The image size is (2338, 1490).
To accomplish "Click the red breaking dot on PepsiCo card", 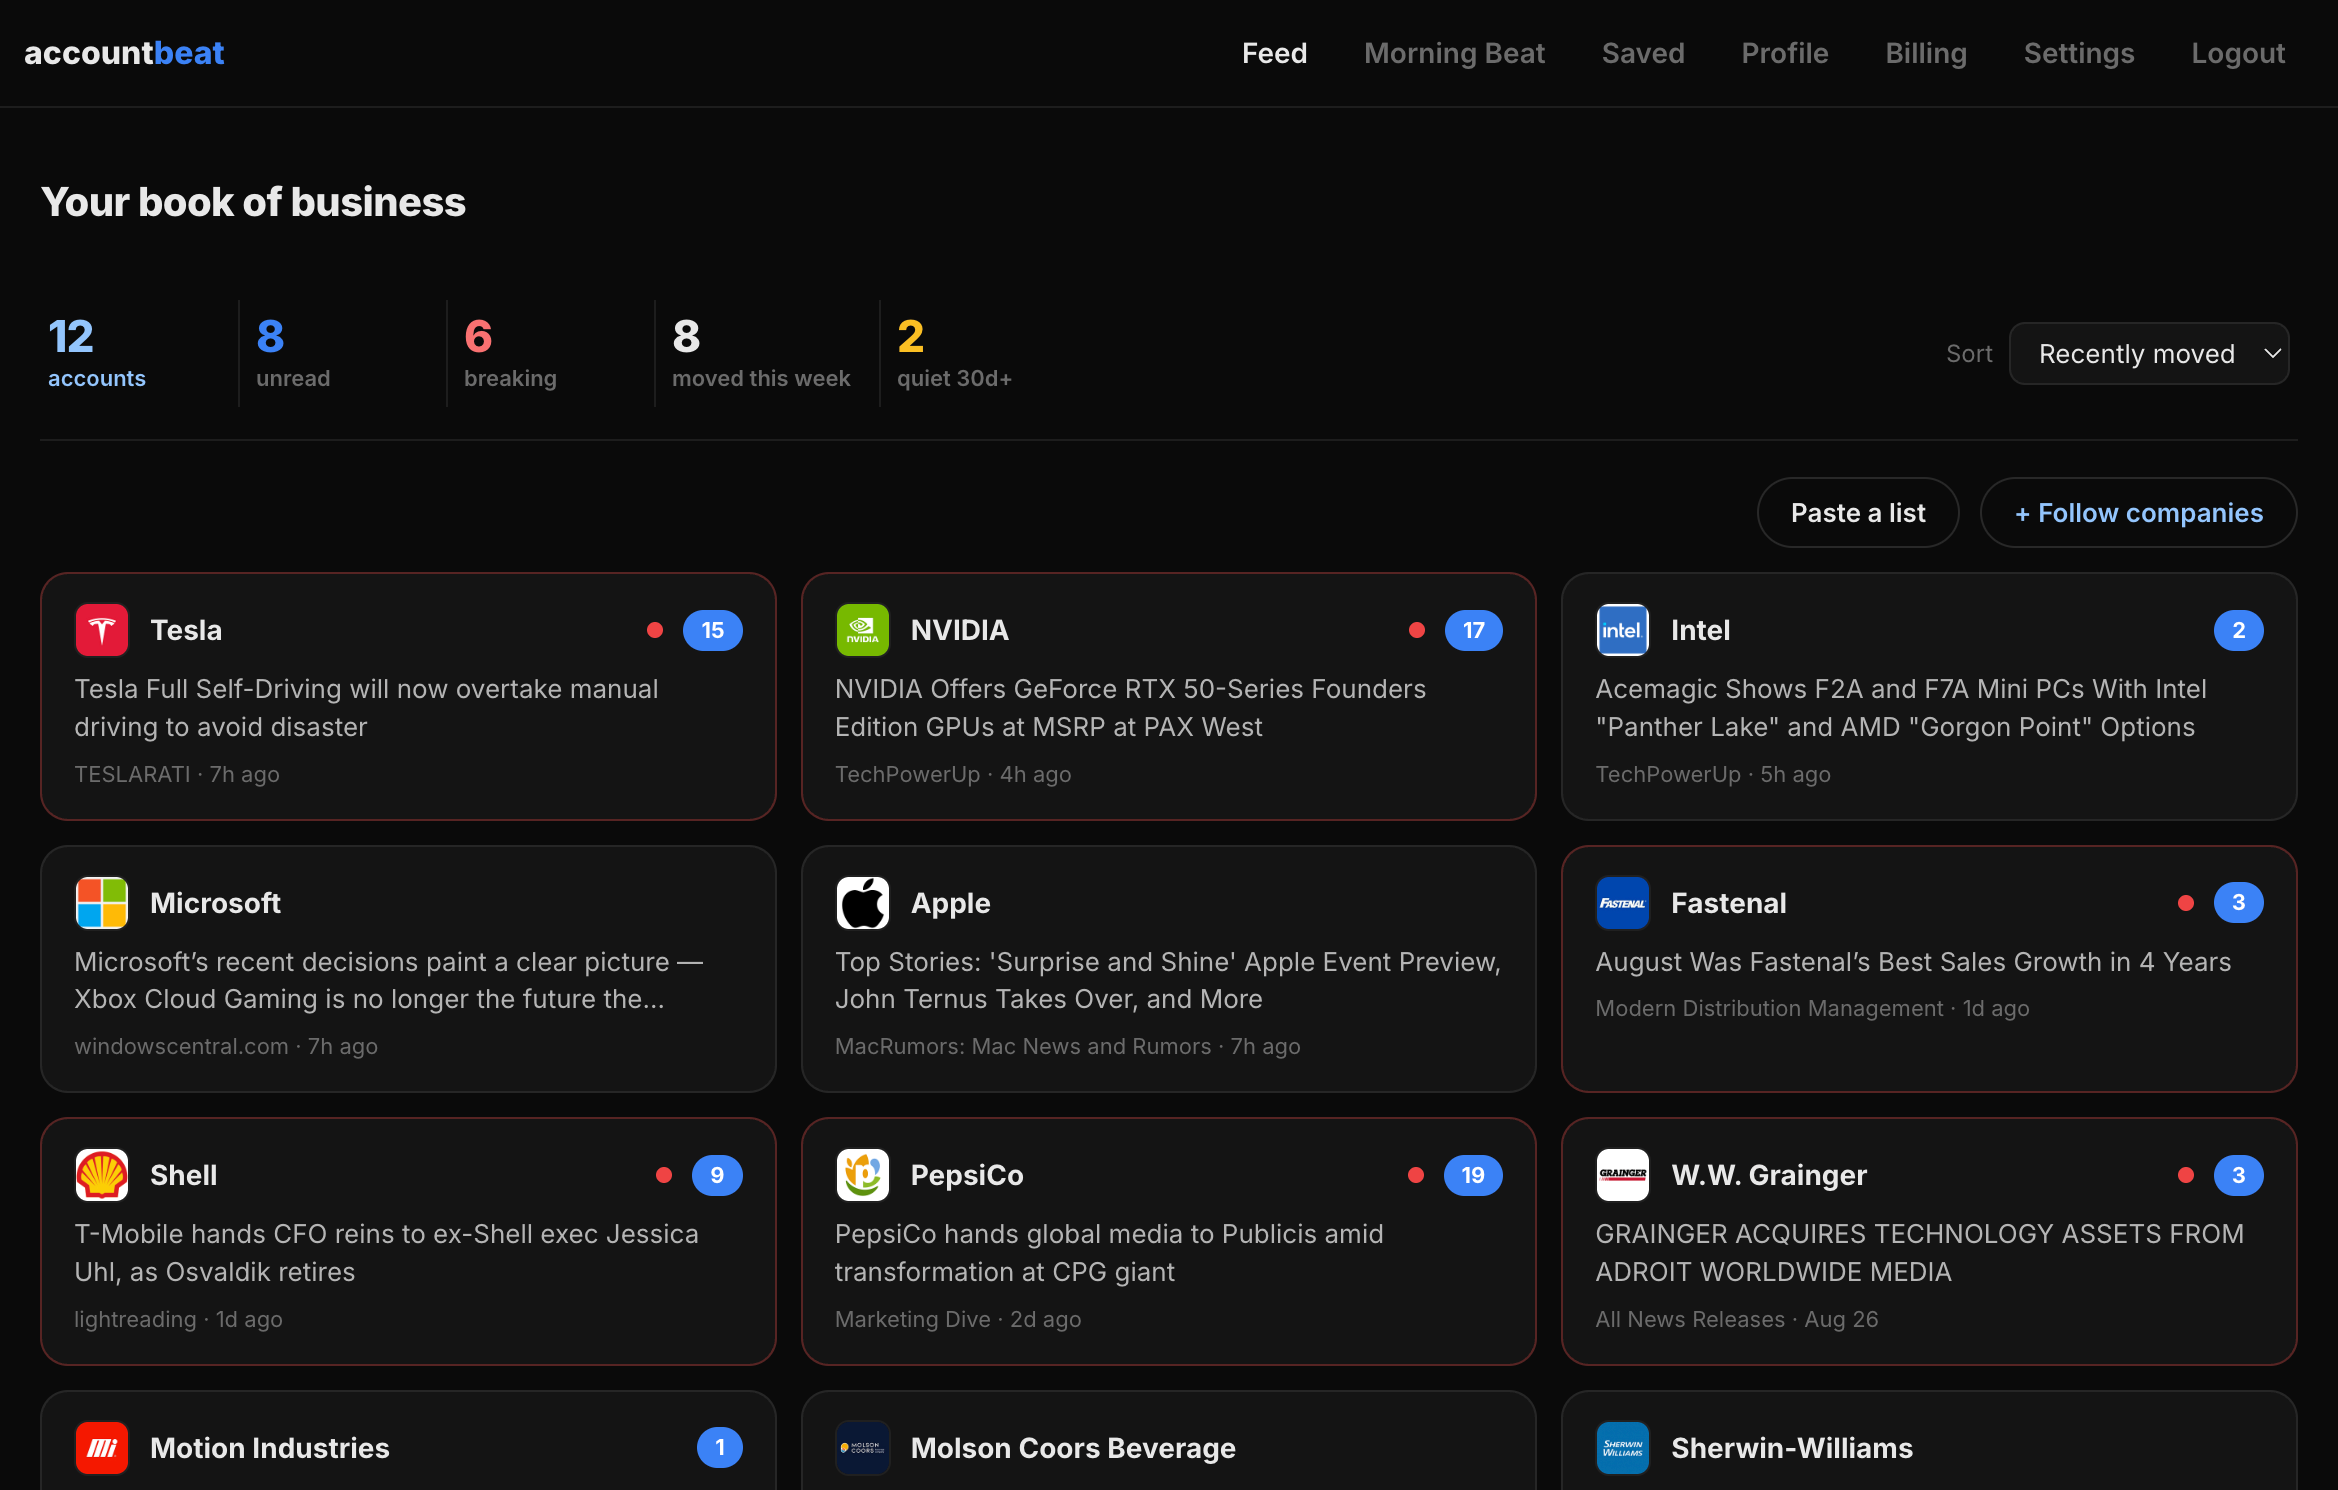I will [x=1415, y=1175].
